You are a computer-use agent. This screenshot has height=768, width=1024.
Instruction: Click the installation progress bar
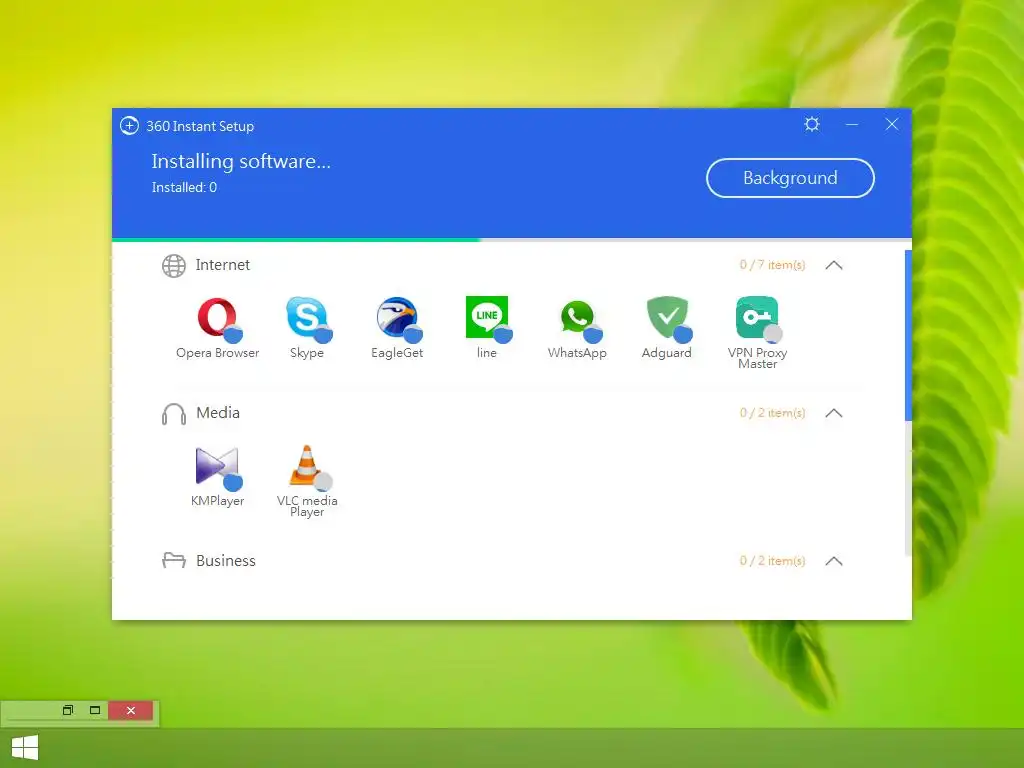[x=512, y=240]
